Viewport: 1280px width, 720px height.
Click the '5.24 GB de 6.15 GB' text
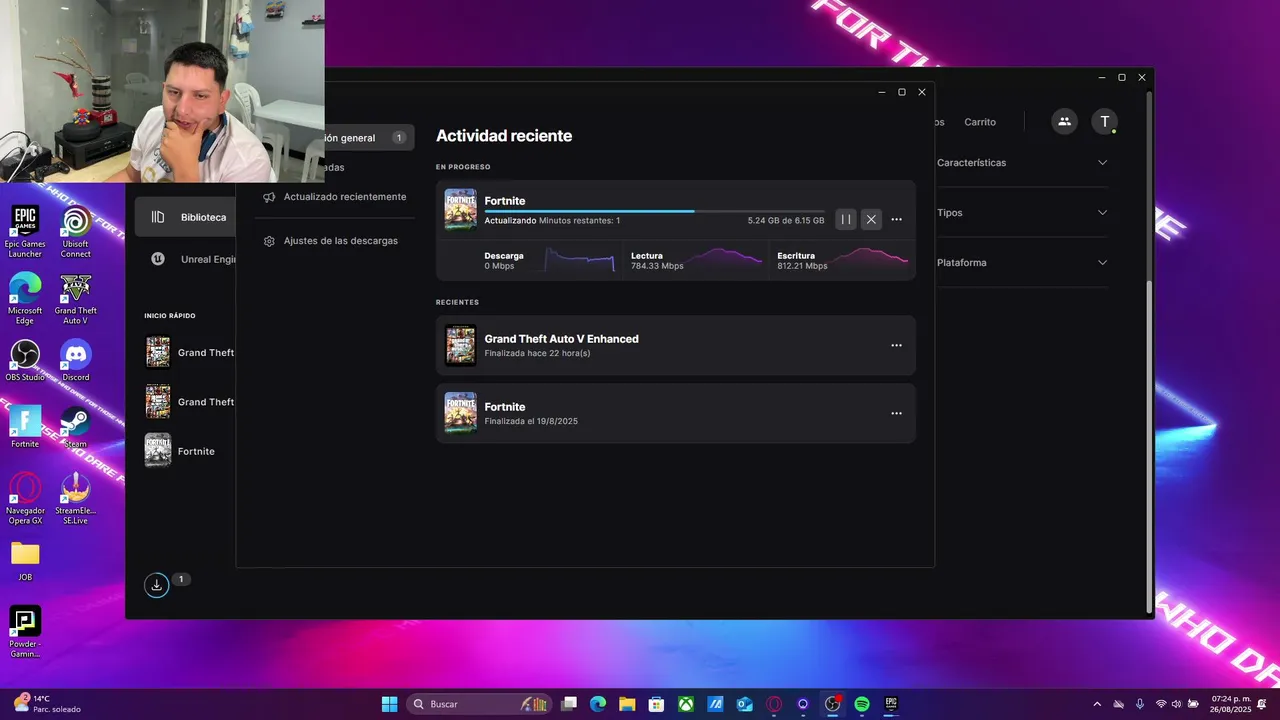[x=786, y=220]
